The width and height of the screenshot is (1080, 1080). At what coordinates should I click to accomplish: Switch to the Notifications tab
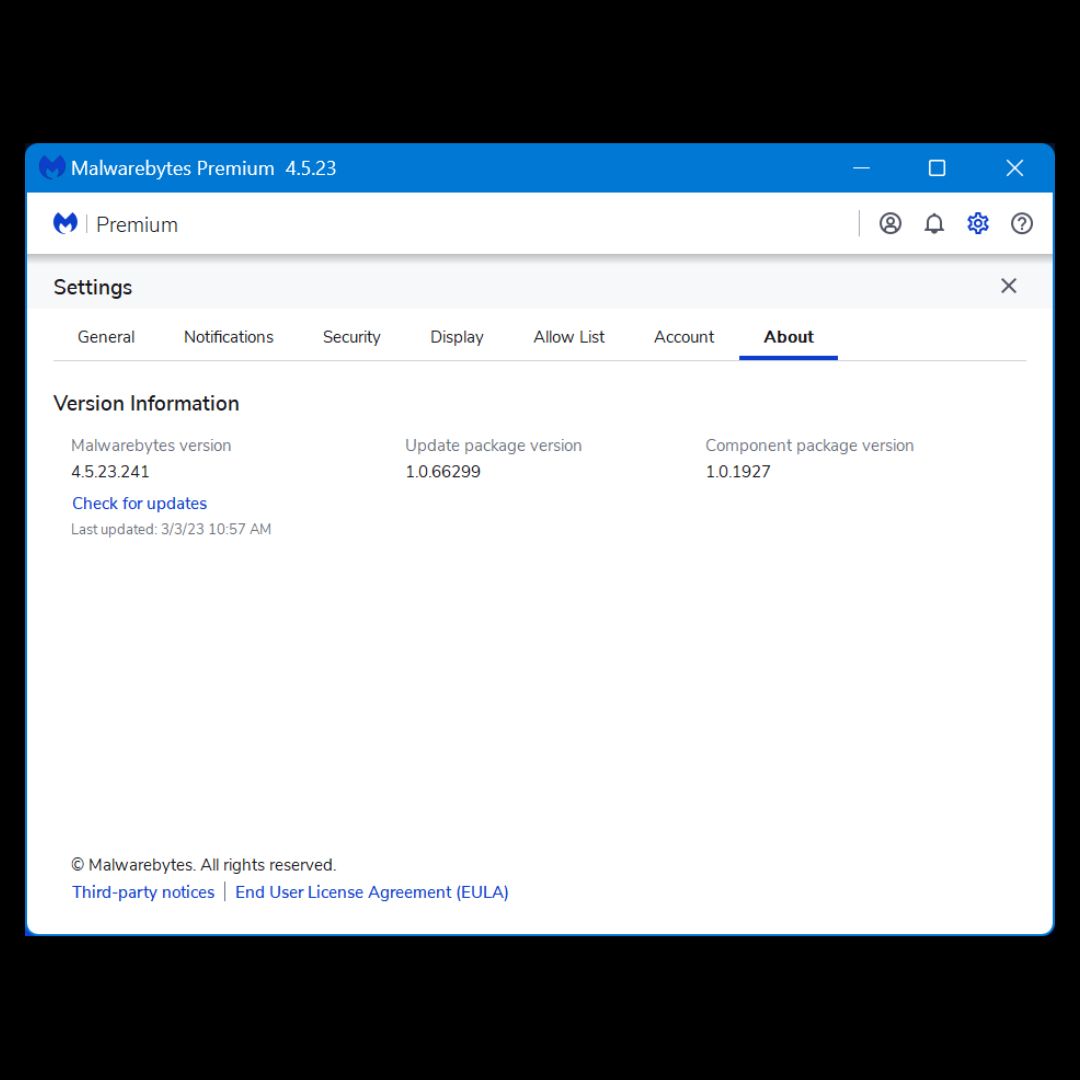tap(228, 337)
